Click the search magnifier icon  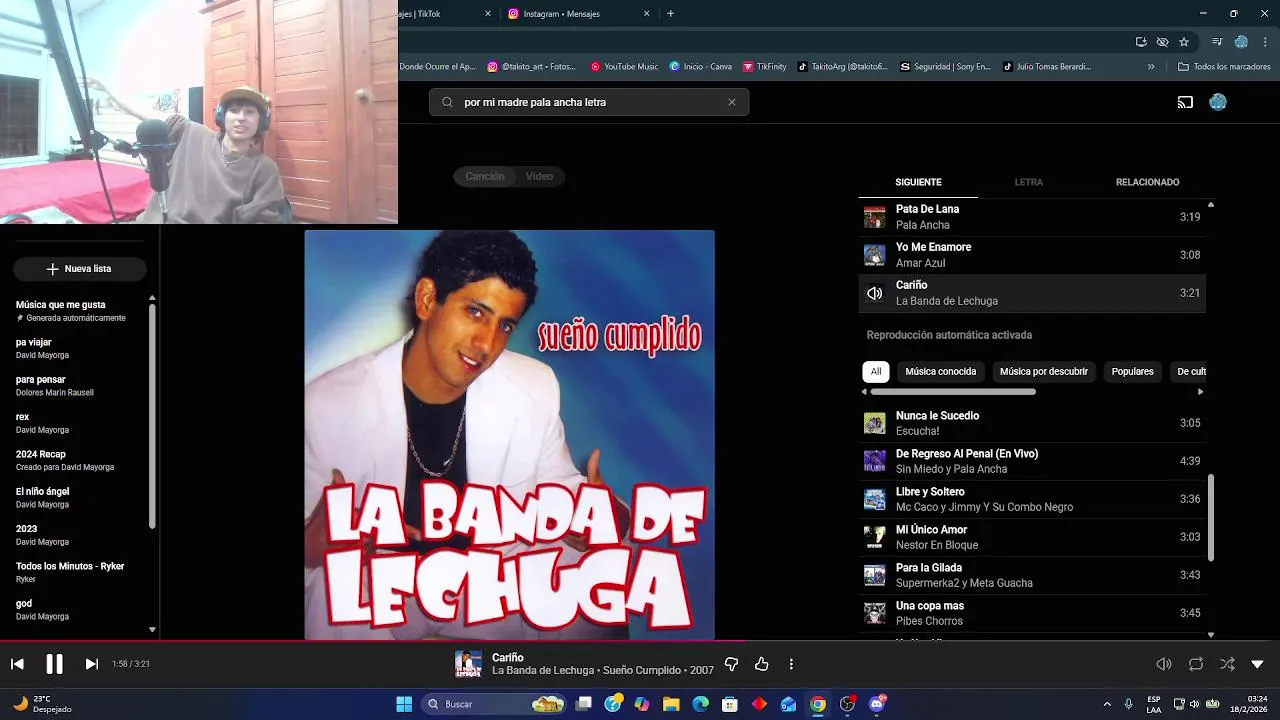(447, 102)
